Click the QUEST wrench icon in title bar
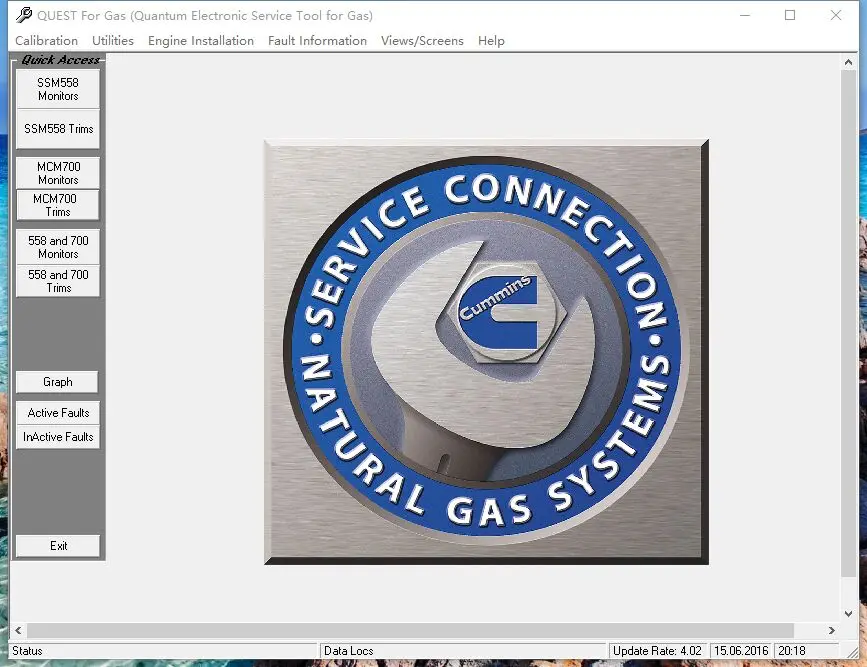 point(24,15)
